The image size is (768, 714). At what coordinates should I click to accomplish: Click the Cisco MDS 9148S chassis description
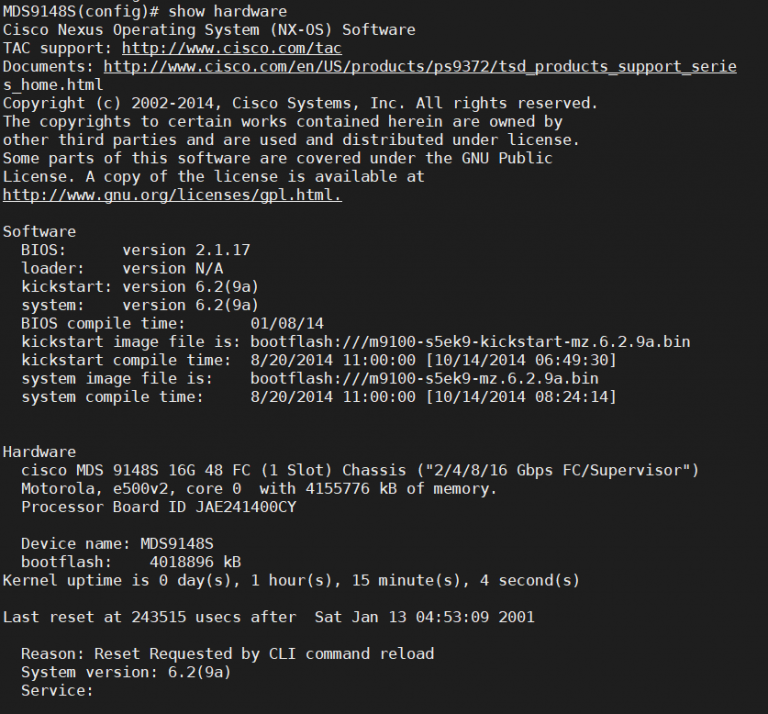point(360,470)
